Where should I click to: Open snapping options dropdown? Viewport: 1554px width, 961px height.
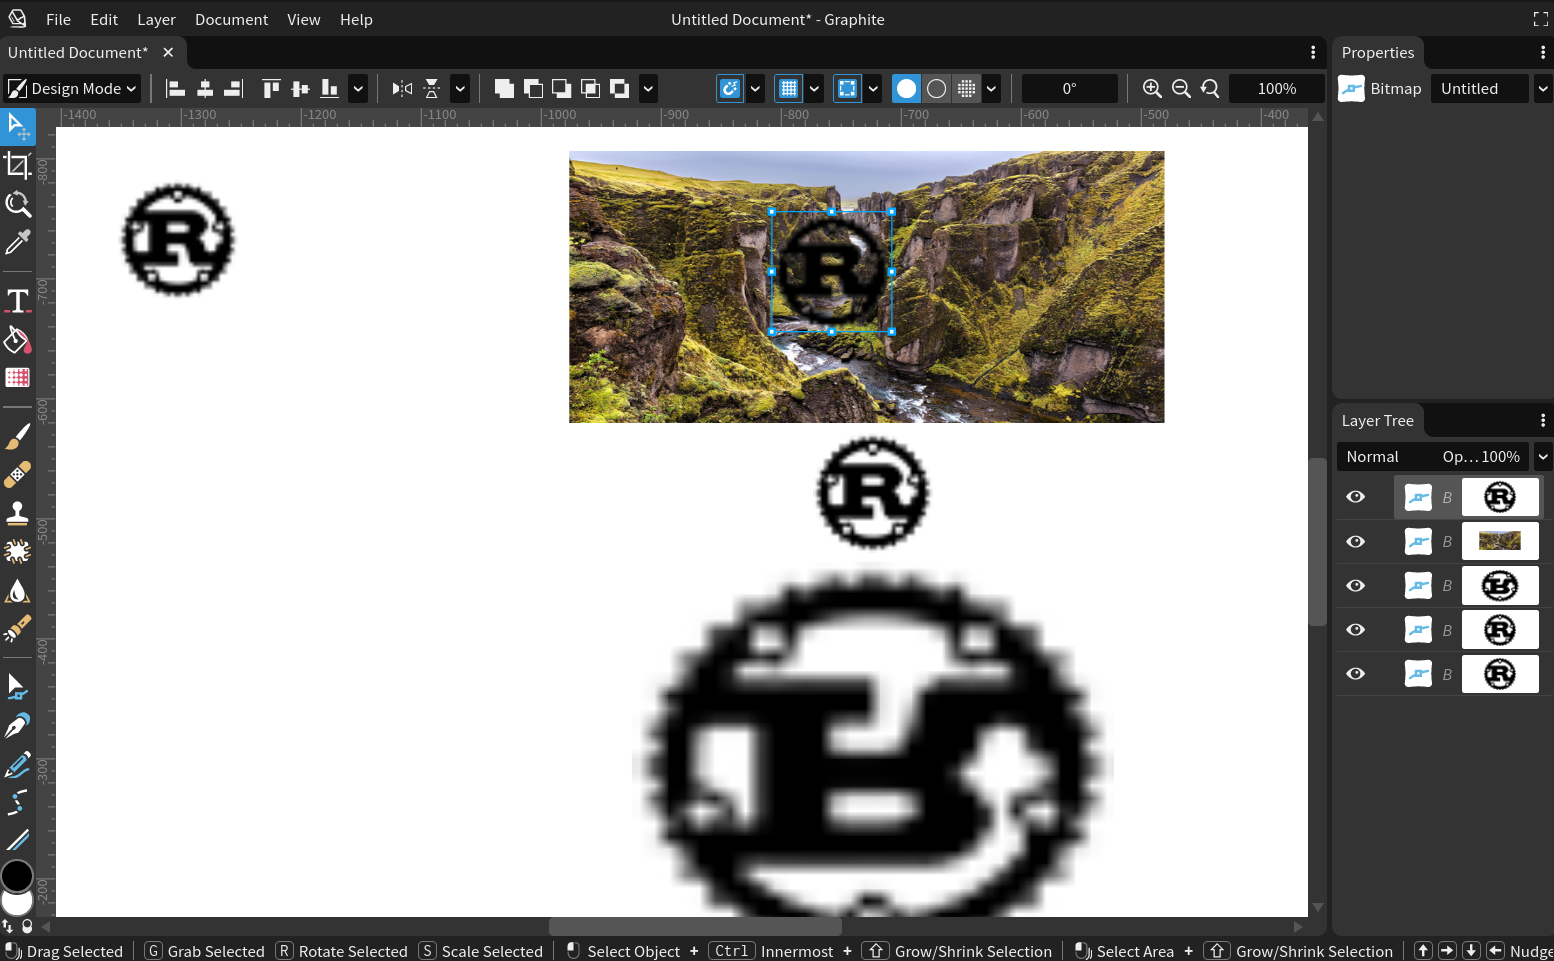click(755, 89)
